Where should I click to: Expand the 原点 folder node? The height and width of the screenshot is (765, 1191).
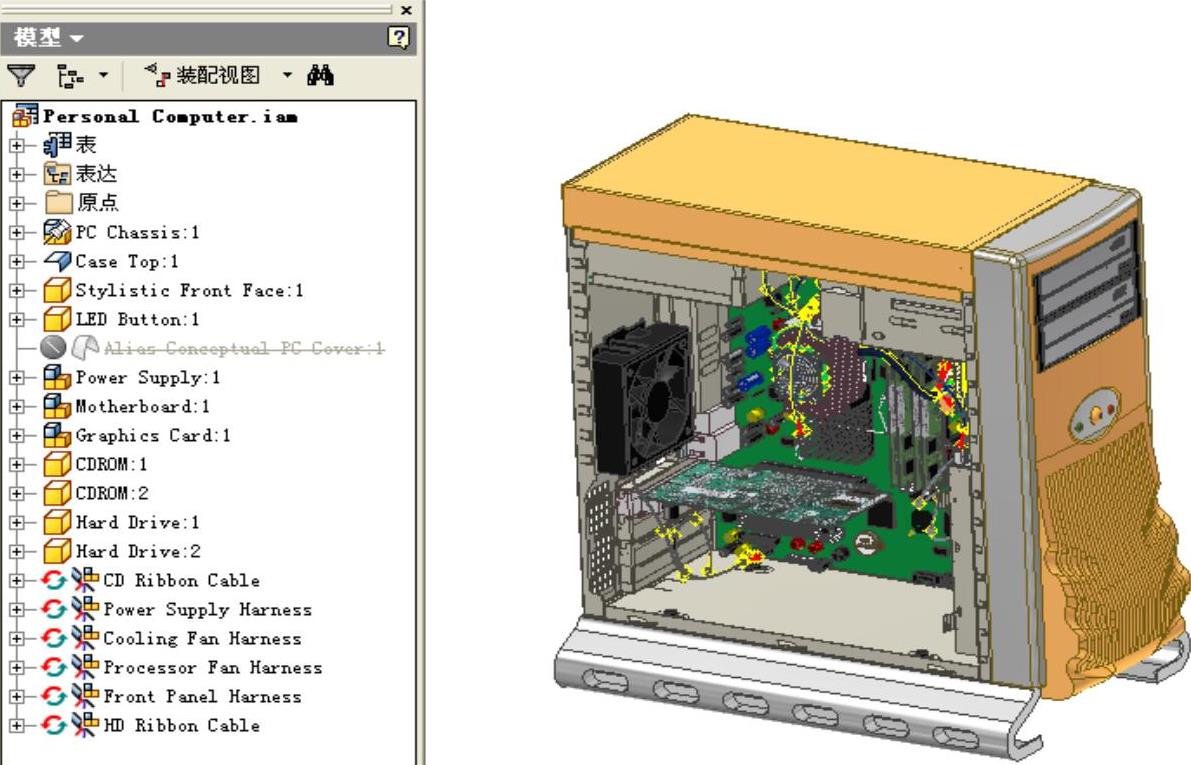click(x=17, y=203)
